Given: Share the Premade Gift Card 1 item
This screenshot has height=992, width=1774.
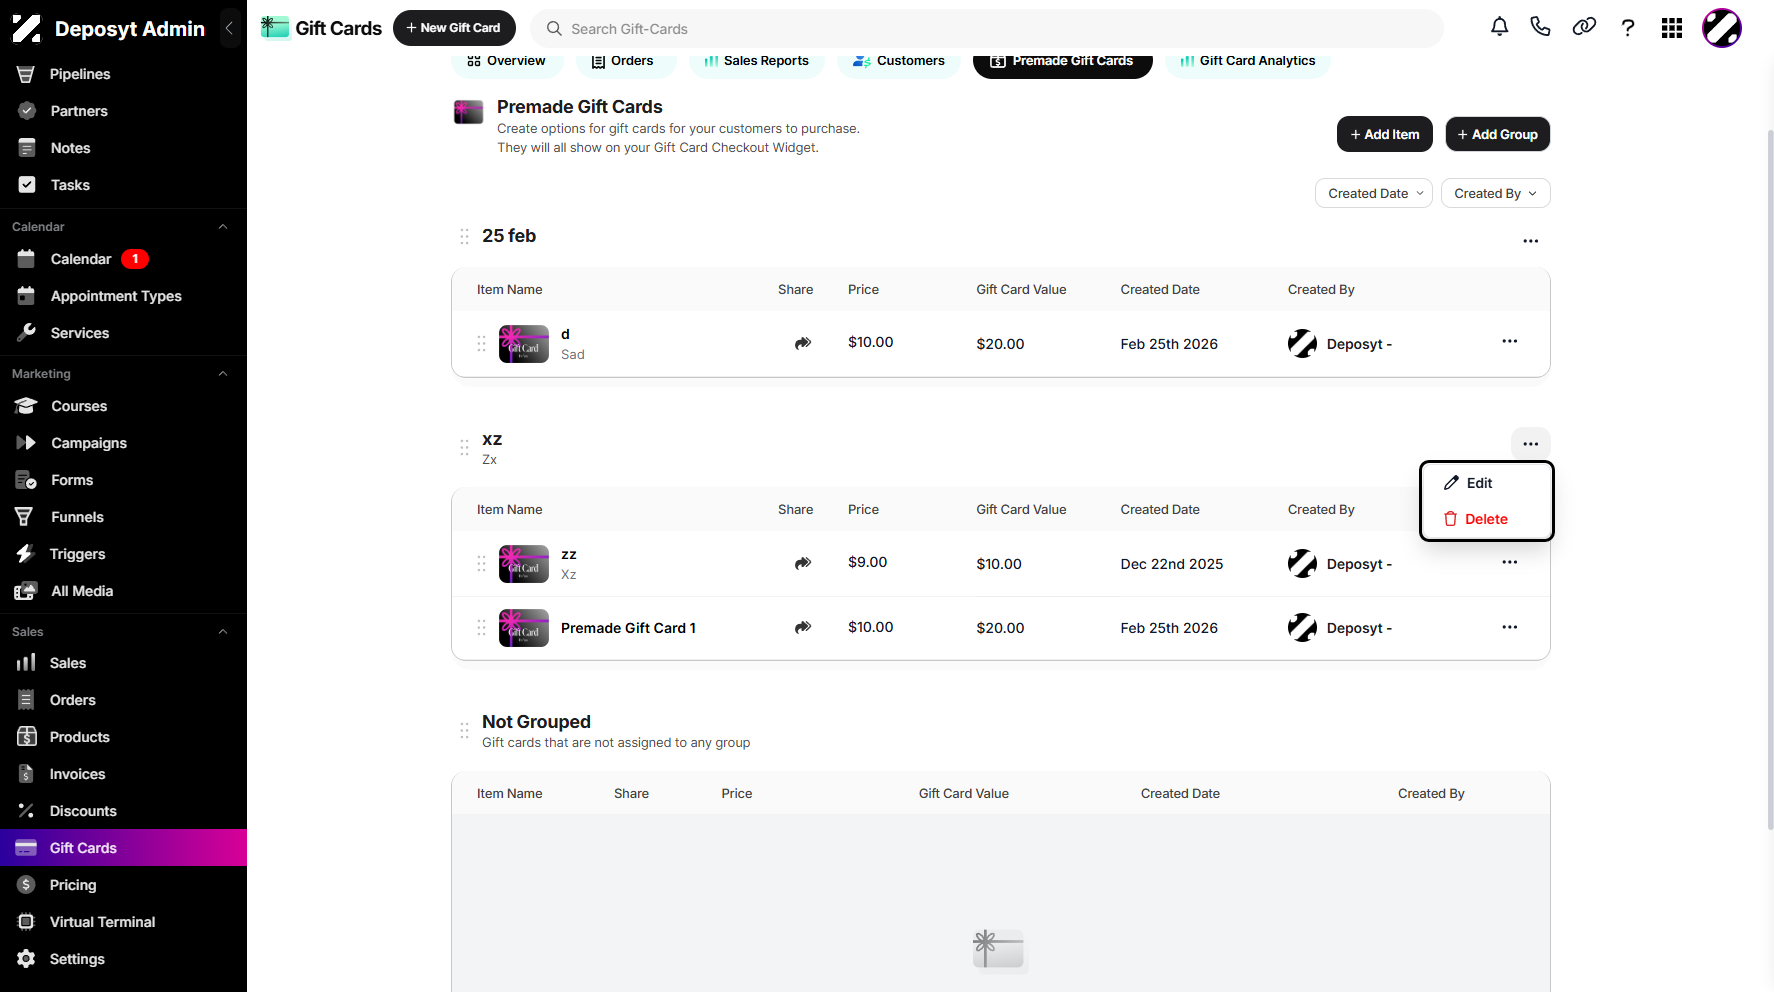Looking at the screenshot, I should 803,627.
